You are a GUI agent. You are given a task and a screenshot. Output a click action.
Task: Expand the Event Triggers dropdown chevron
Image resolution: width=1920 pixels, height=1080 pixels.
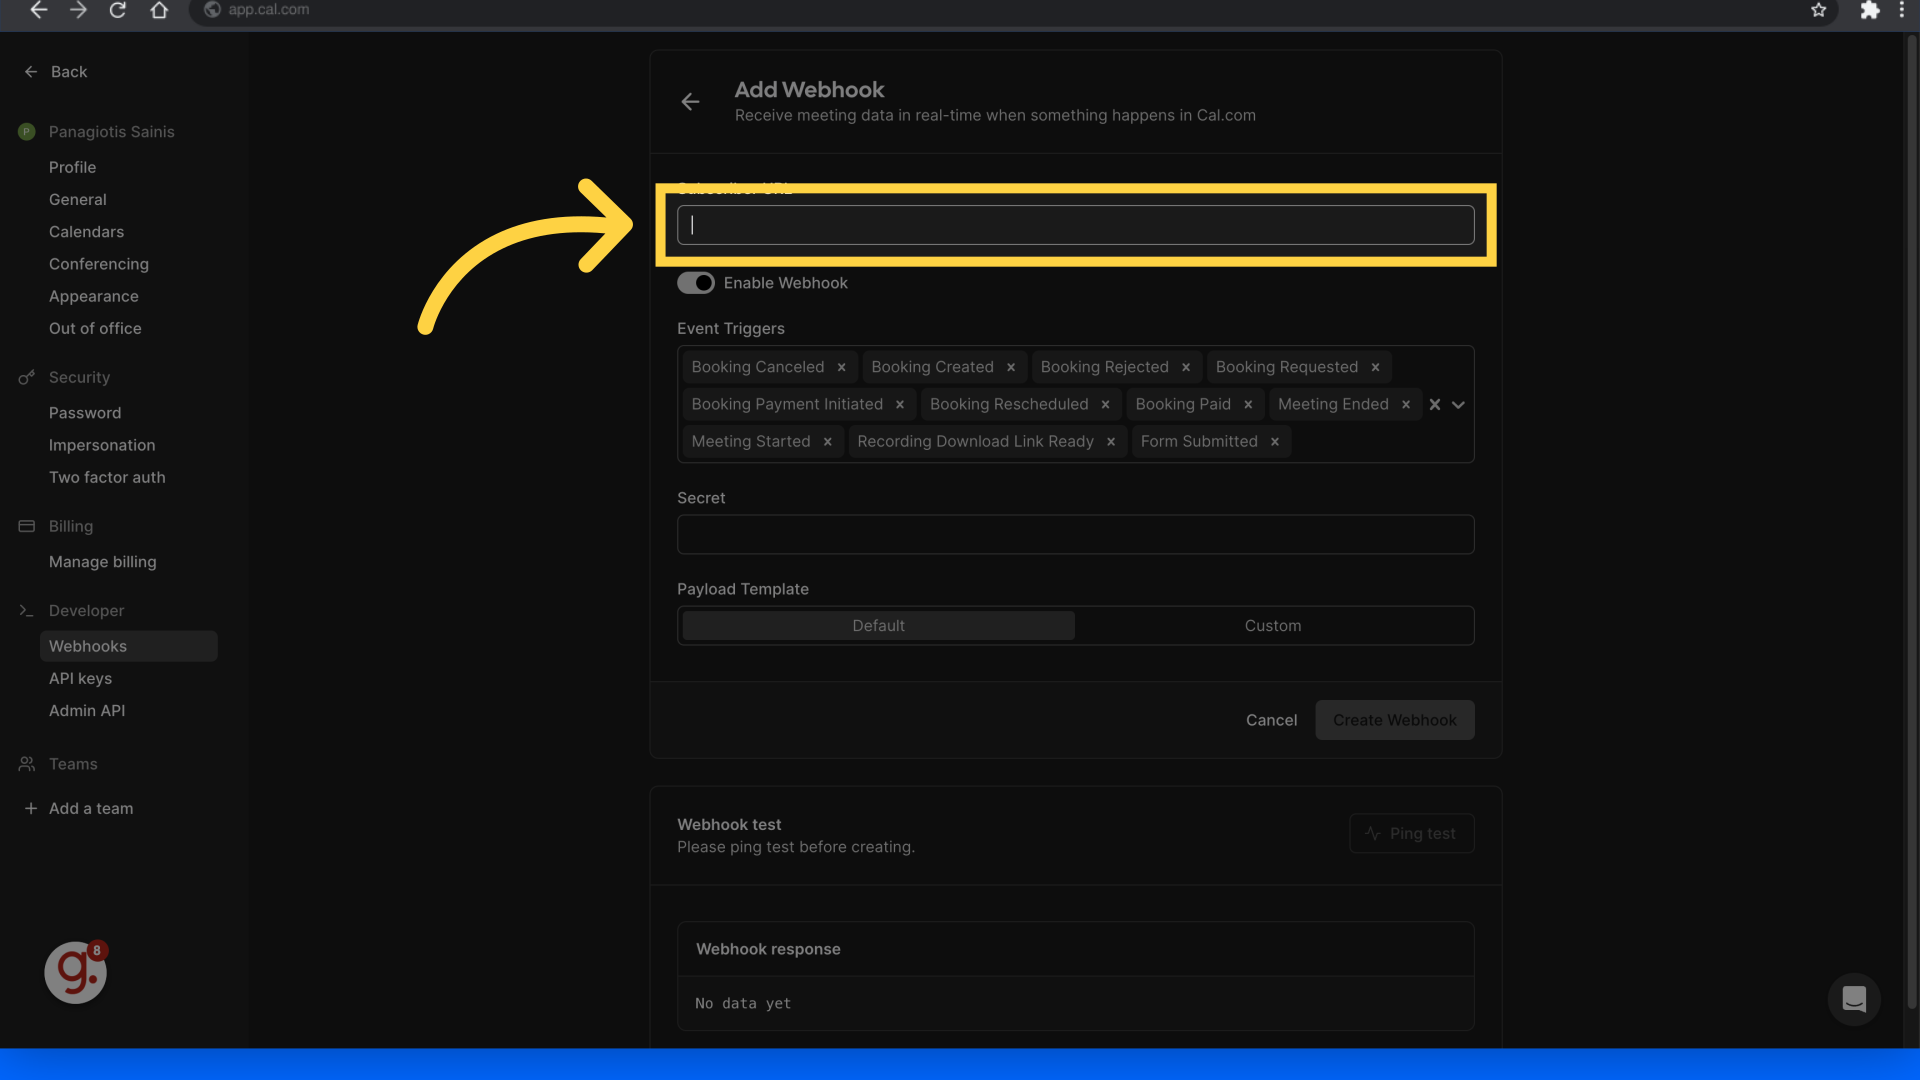(x=1458, y=404)
